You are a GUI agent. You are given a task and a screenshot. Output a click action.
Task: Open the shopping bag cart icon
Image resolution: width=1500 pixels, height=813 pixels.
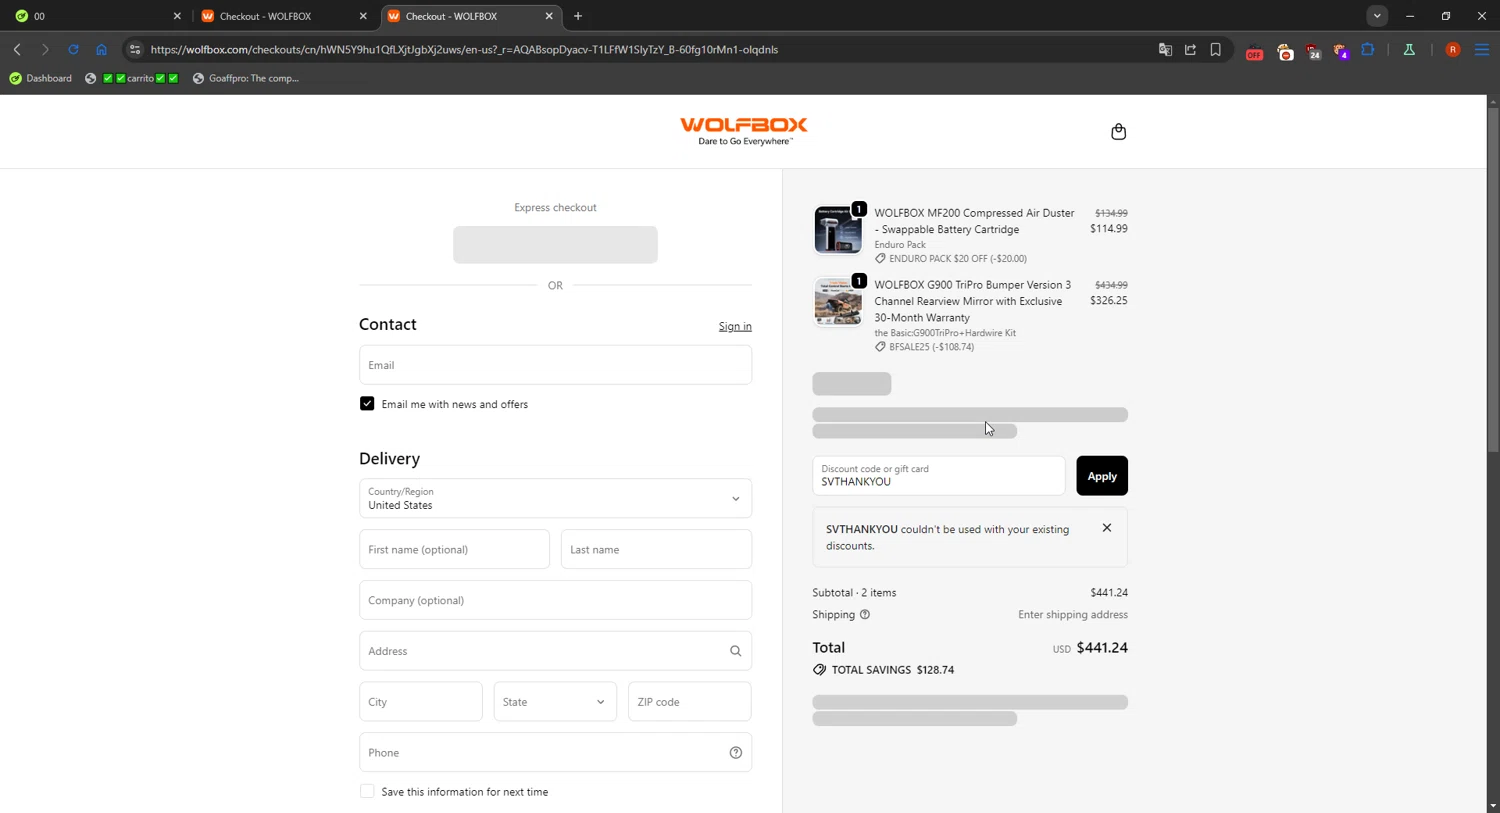(x=1118, y=132)
